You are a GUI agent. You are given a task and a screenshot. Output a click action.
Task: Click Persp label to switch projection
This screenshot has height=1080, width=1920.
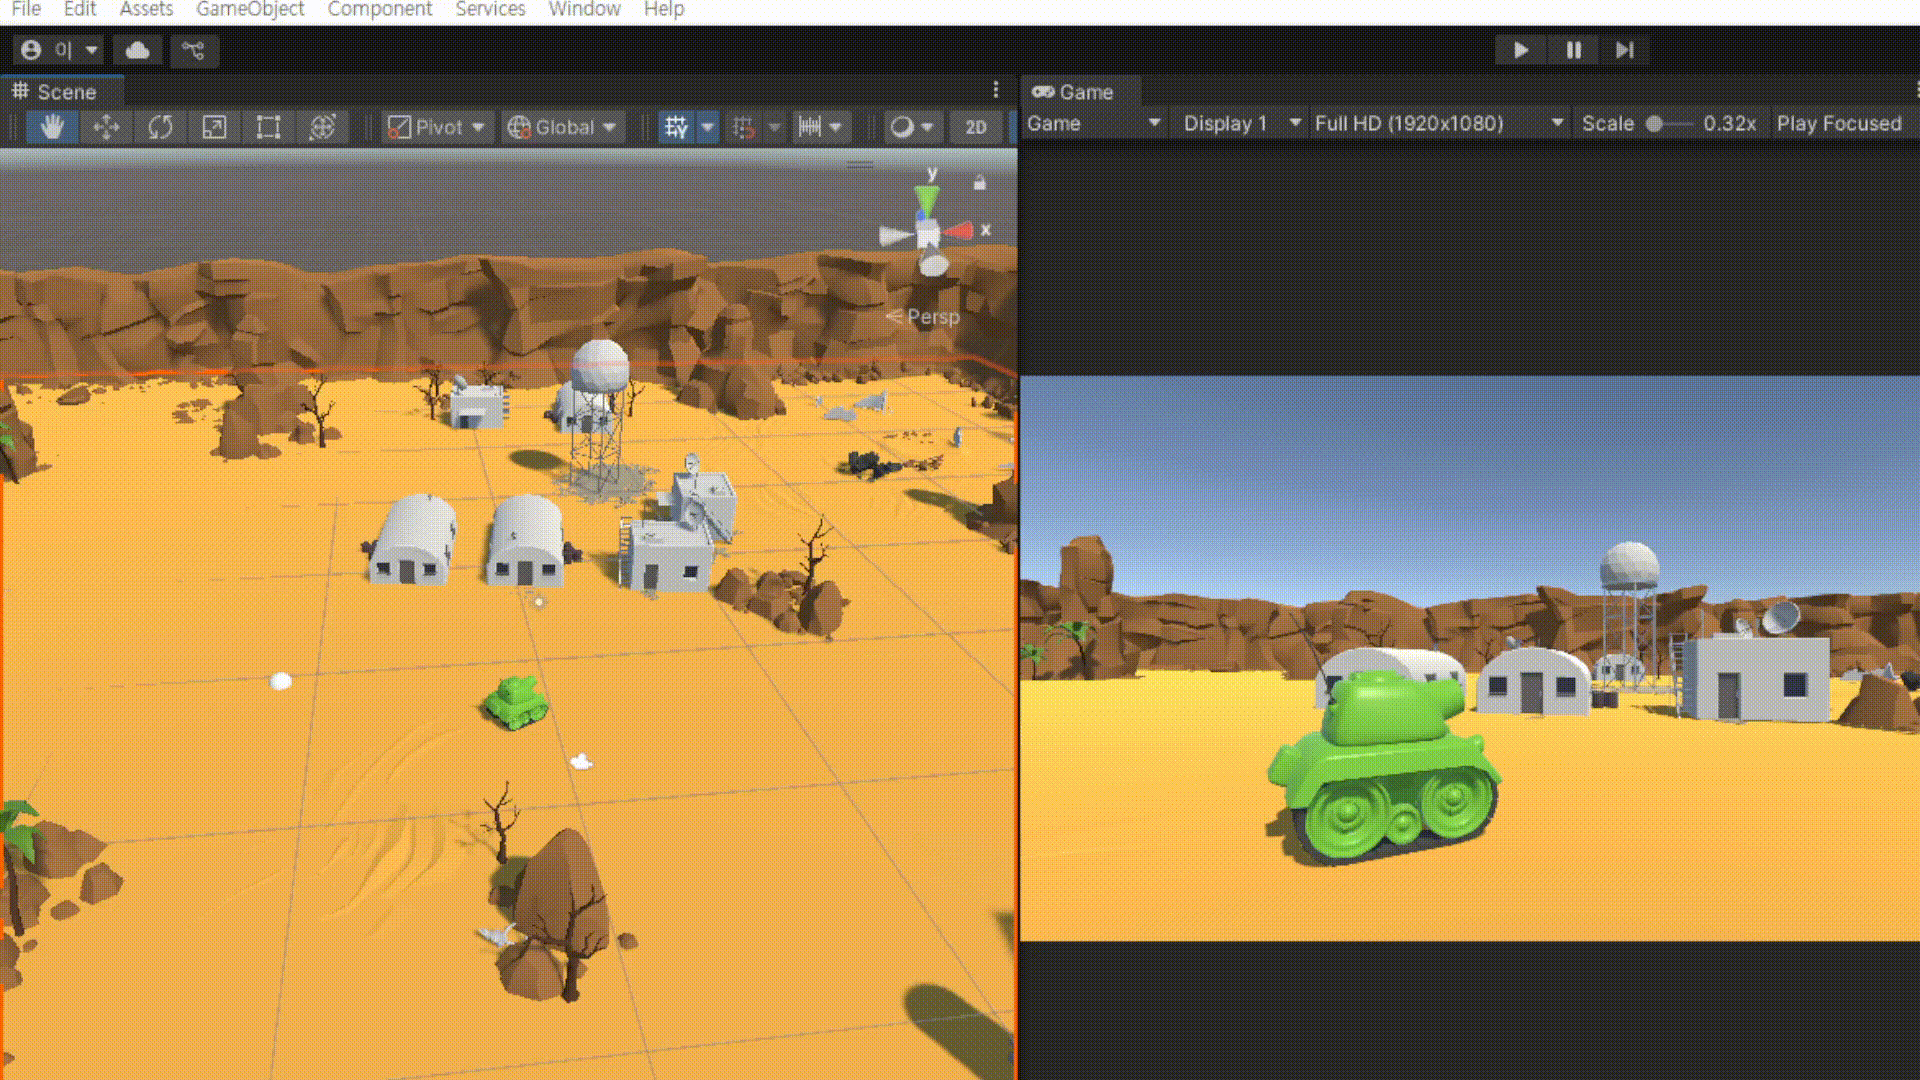pyautogui.click(x=932, y=317)
